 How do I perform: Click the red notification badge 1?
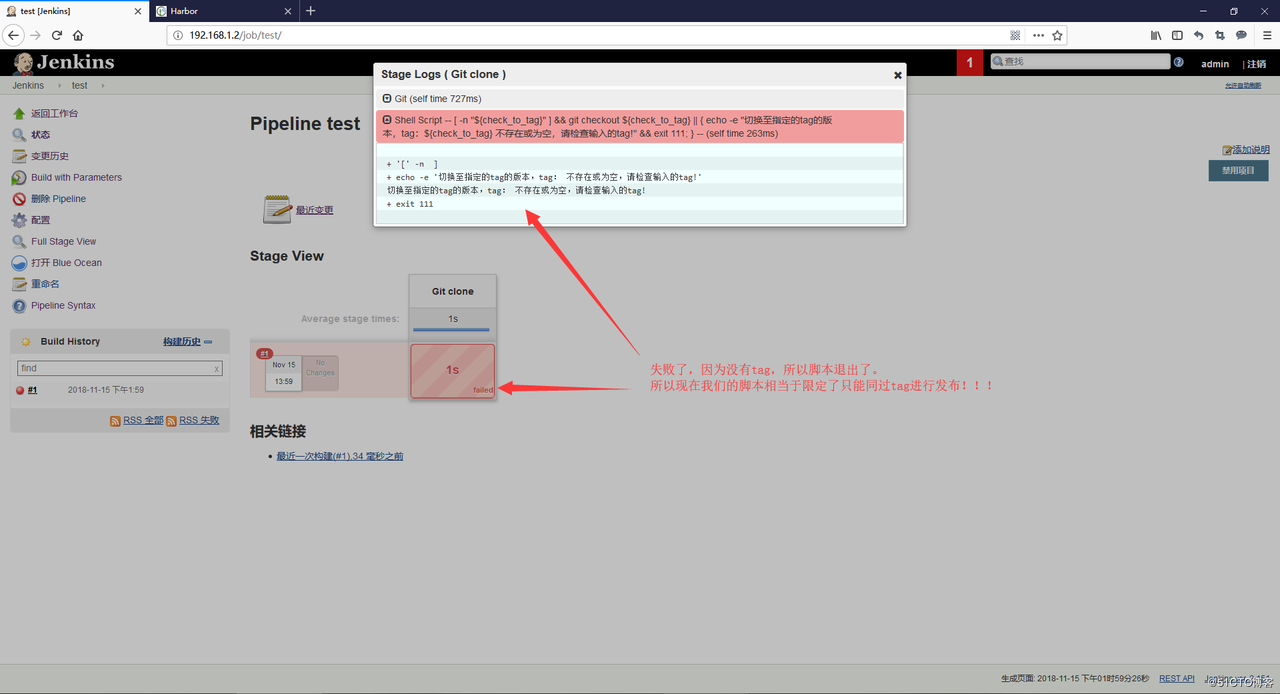(969, 62)
